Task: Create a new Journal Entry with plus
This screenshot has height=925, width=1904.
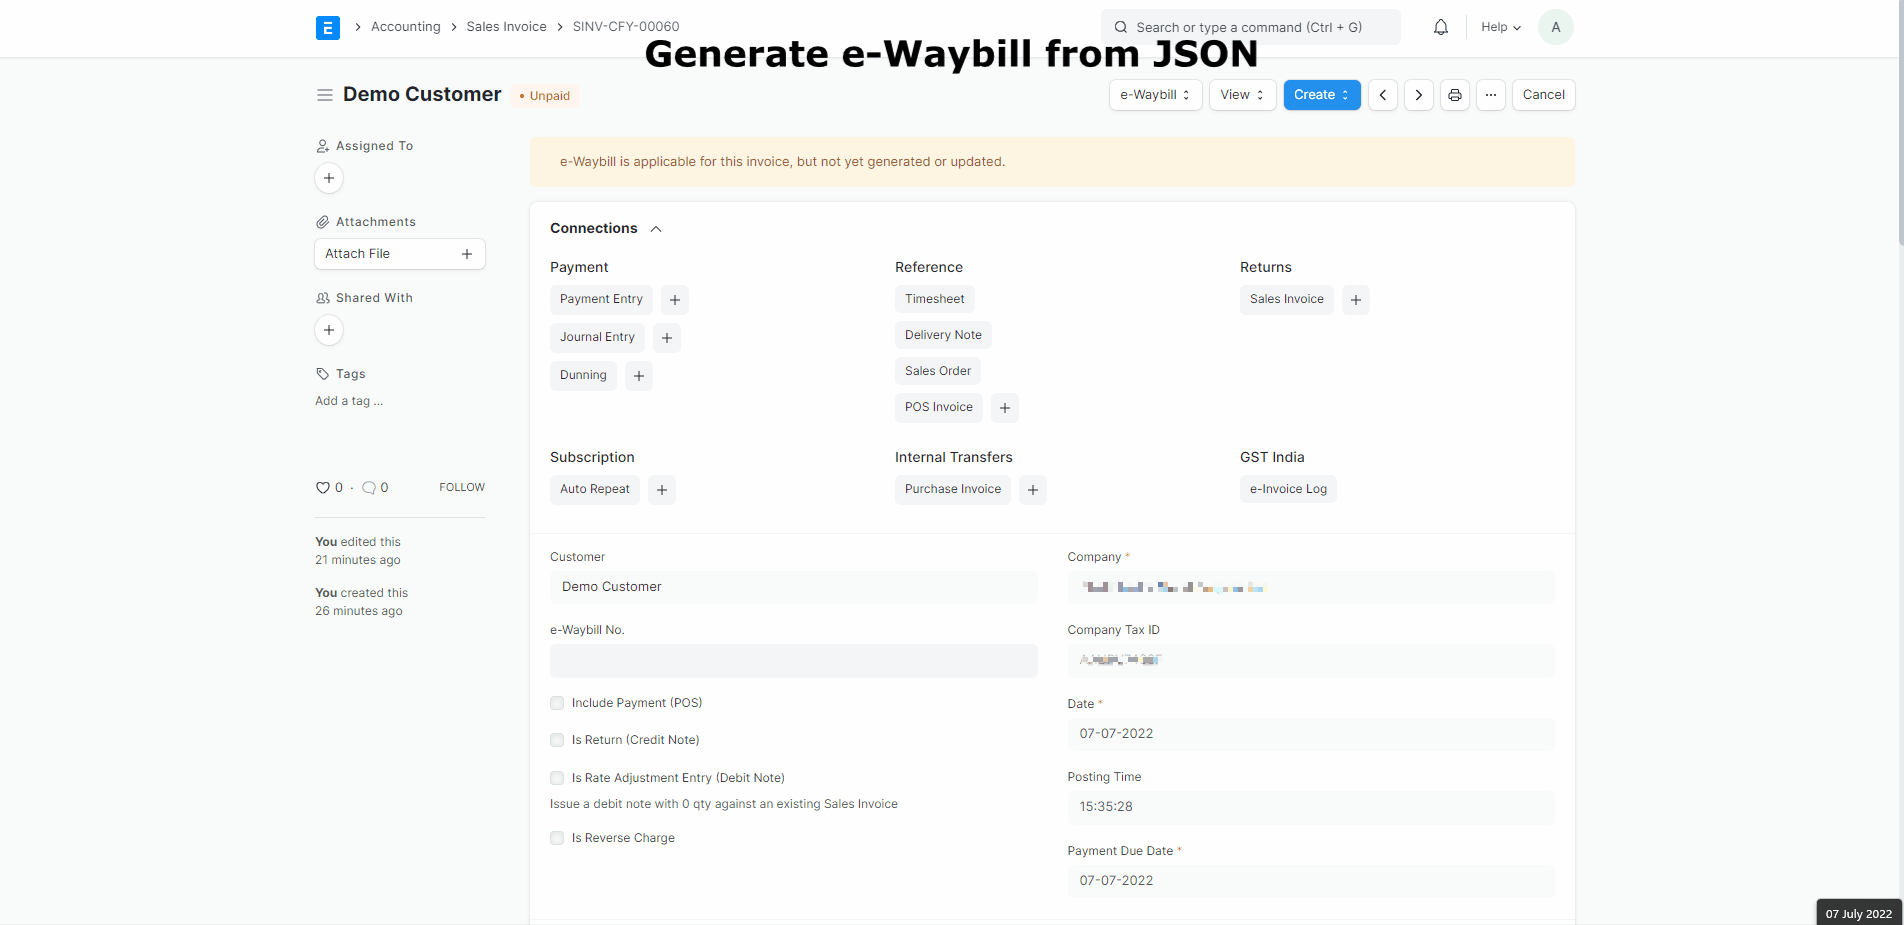Action: [667, 338]
